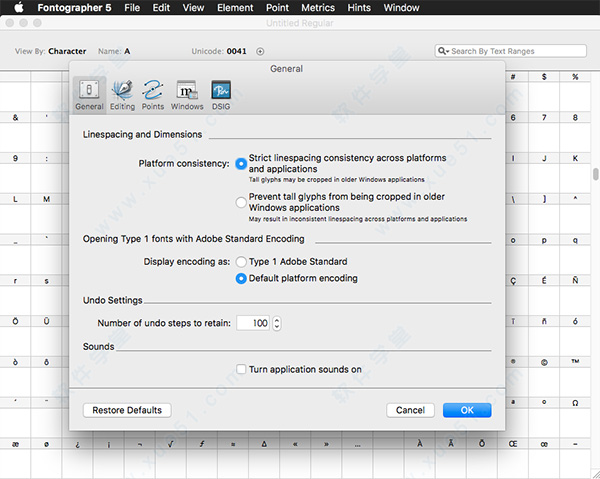The width and height of the screenshot is (600, 479).
Task: Select the glyph cell labeled K
Action: point(575,173)
